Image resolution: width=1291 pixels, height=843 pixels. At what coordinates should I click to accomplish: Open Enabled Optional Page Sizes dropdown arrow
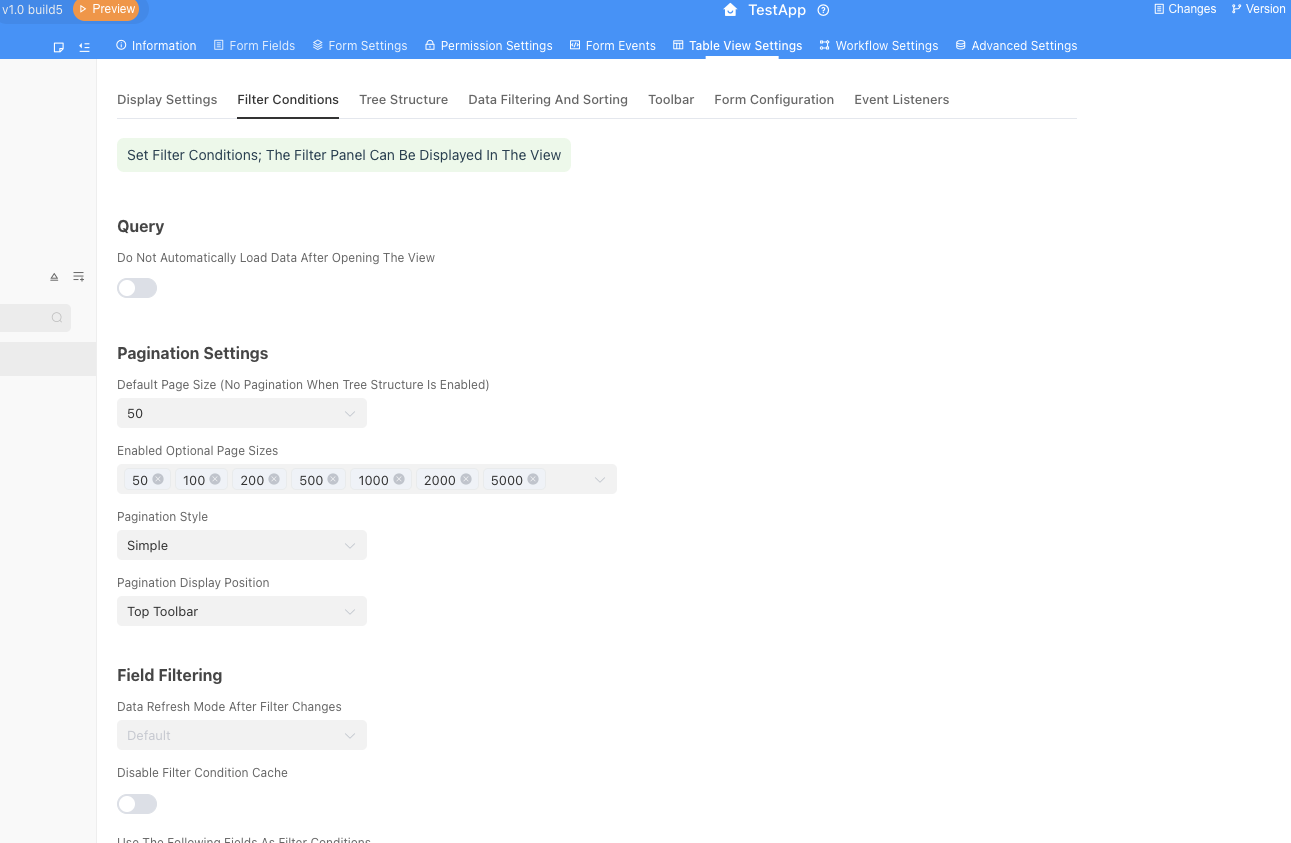click(600, 480)
